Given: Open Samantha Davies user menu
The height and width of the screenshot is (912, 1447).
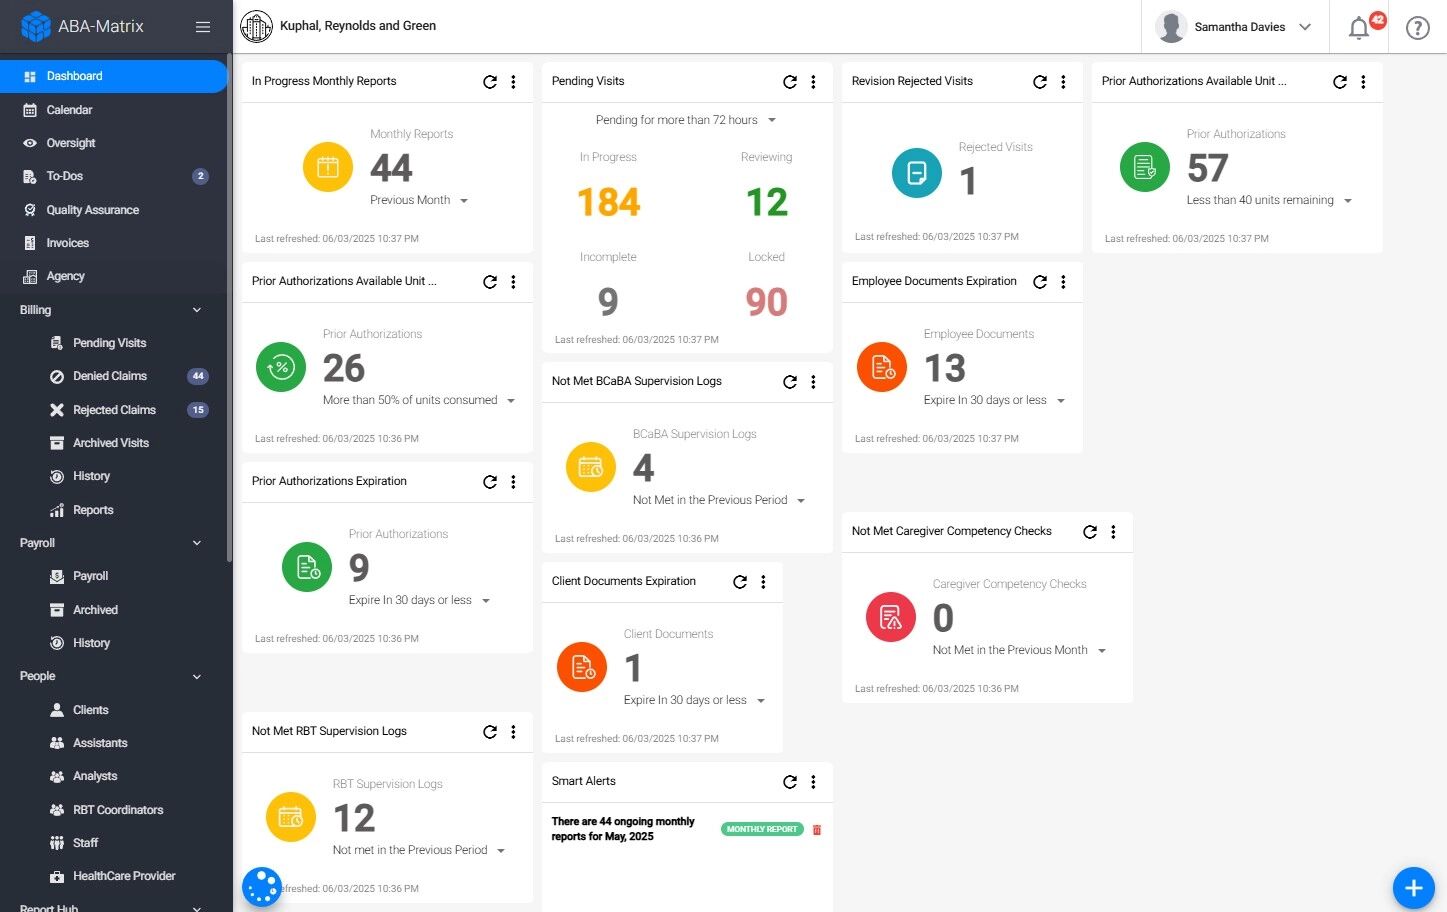Looking at the screenshot, I should tap(1234, 27).
